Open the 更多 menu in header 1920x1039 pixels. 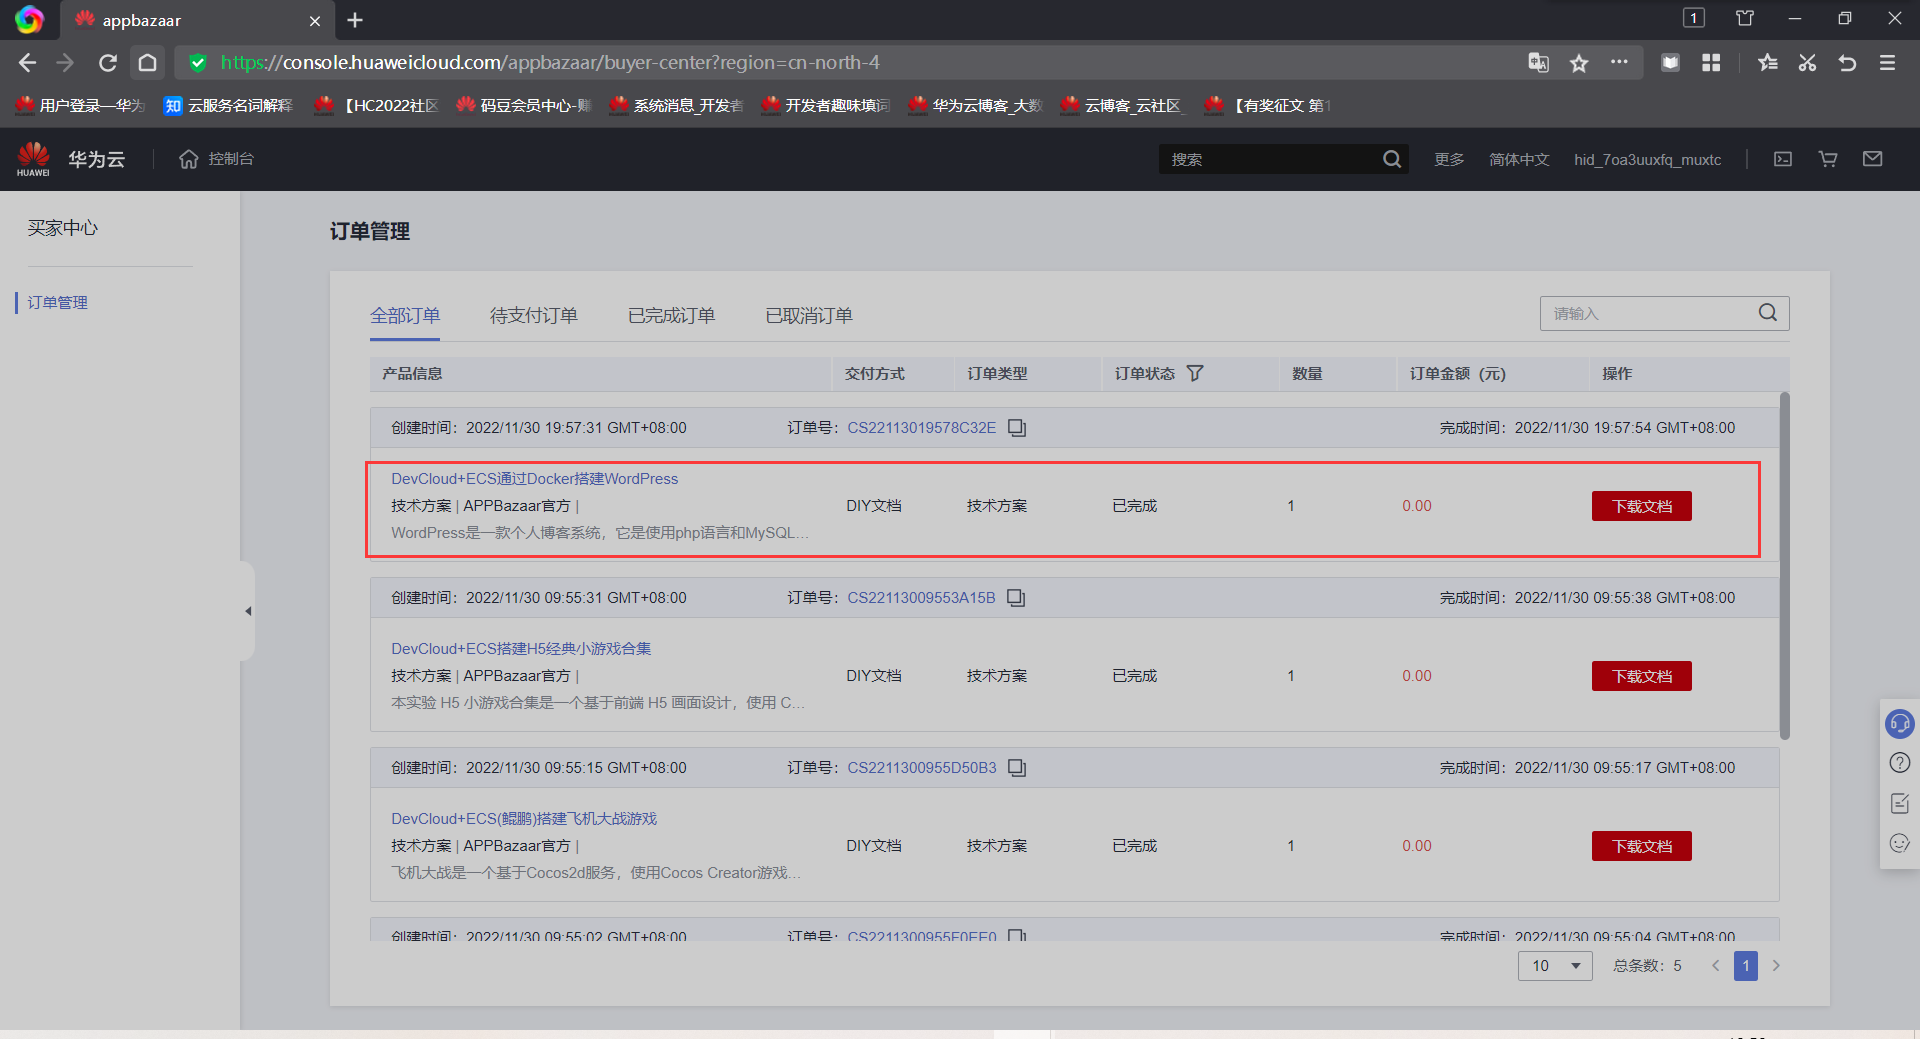(x=1449, y=159)
